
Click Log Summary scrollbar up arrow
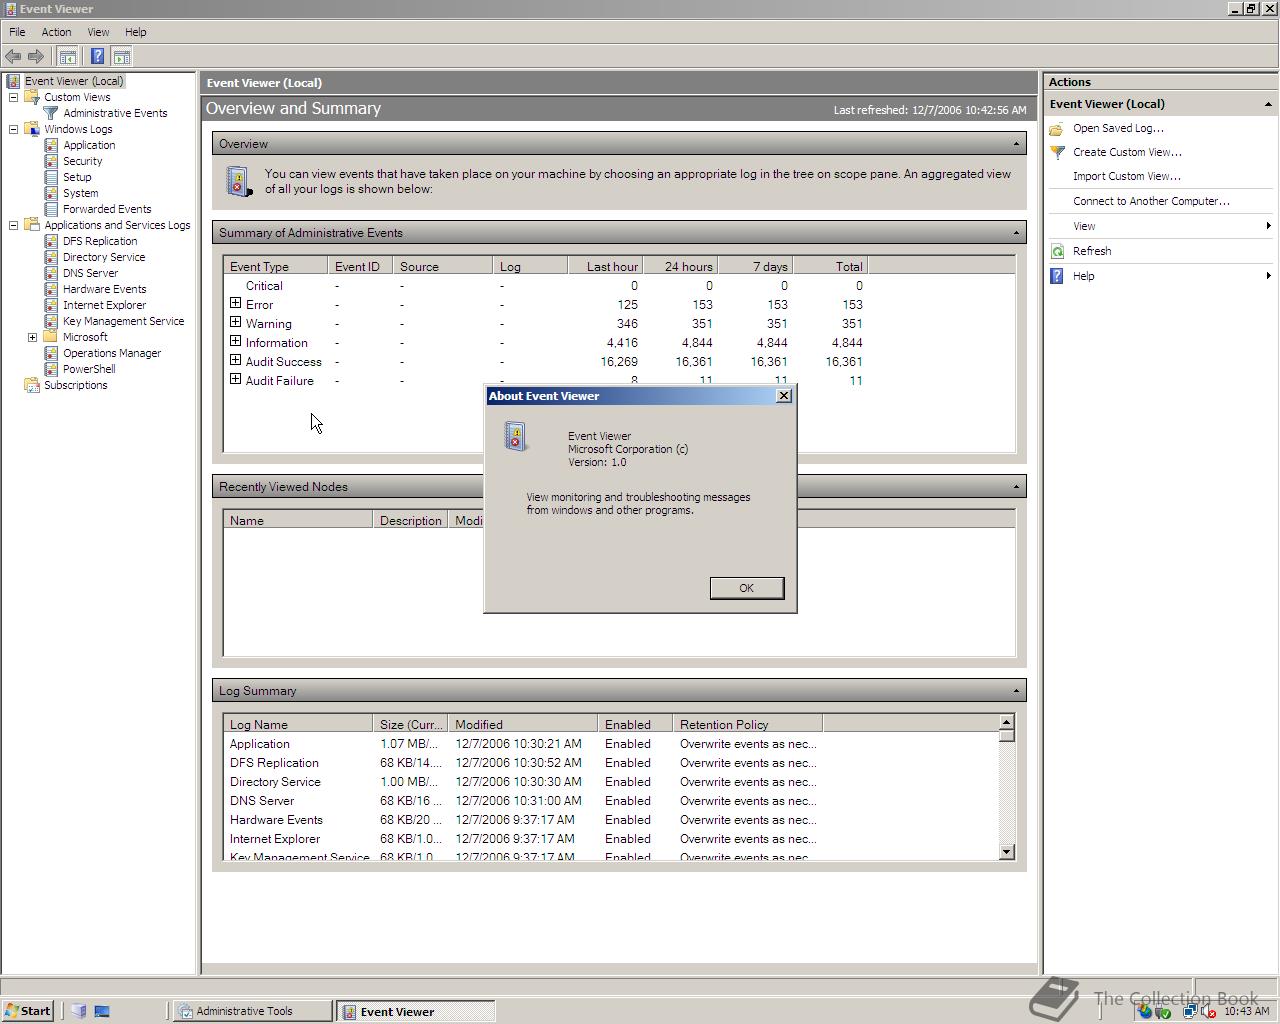[x=1007, y=722]
